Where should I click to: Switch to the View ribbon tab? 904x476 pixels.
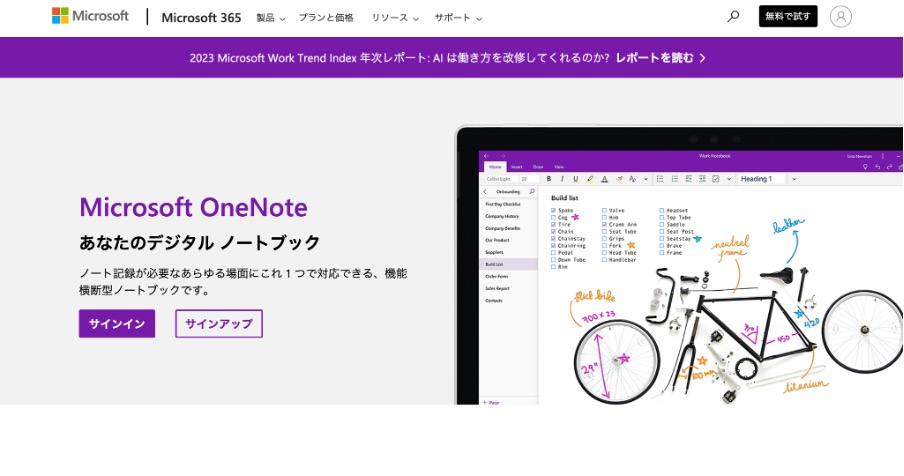click(x=559, y=167)
